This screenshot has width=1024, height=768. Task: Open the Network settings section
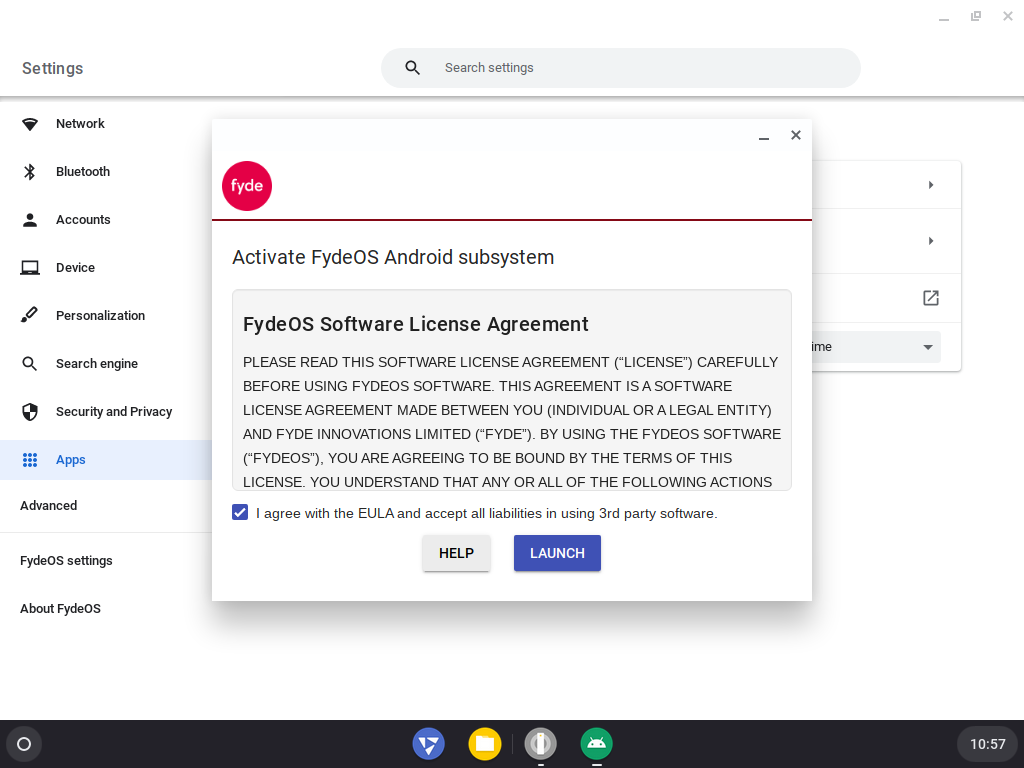[x=106, y=124]
